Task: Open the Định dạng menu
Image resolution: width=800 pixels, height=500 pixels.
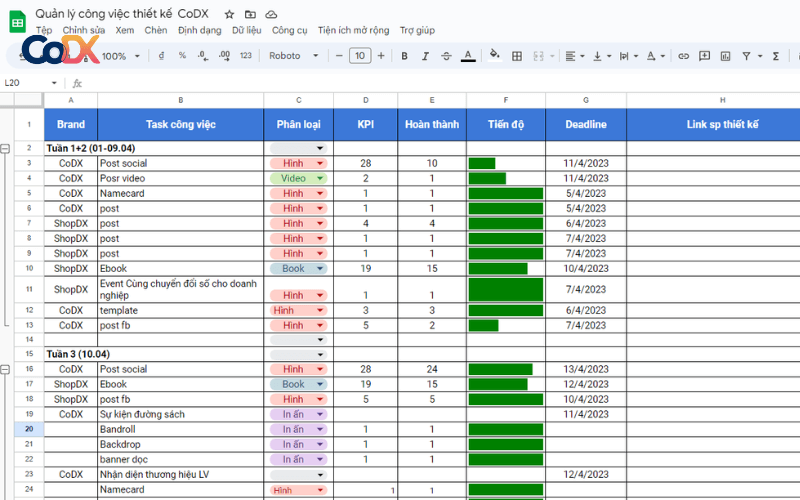Action: (x=199, y=30)
